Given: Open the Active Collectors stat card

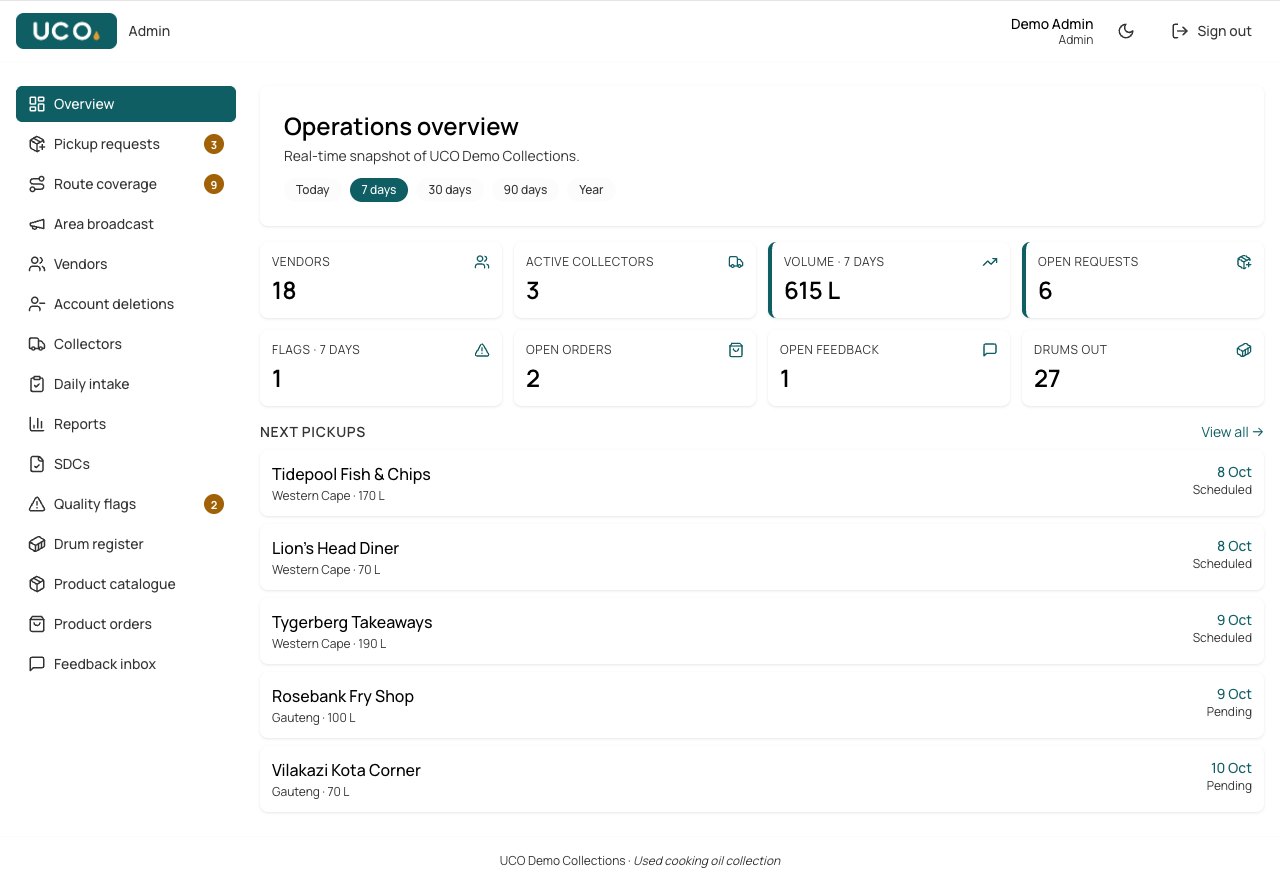Looking at the screenshot, I should tap(635, 280).
